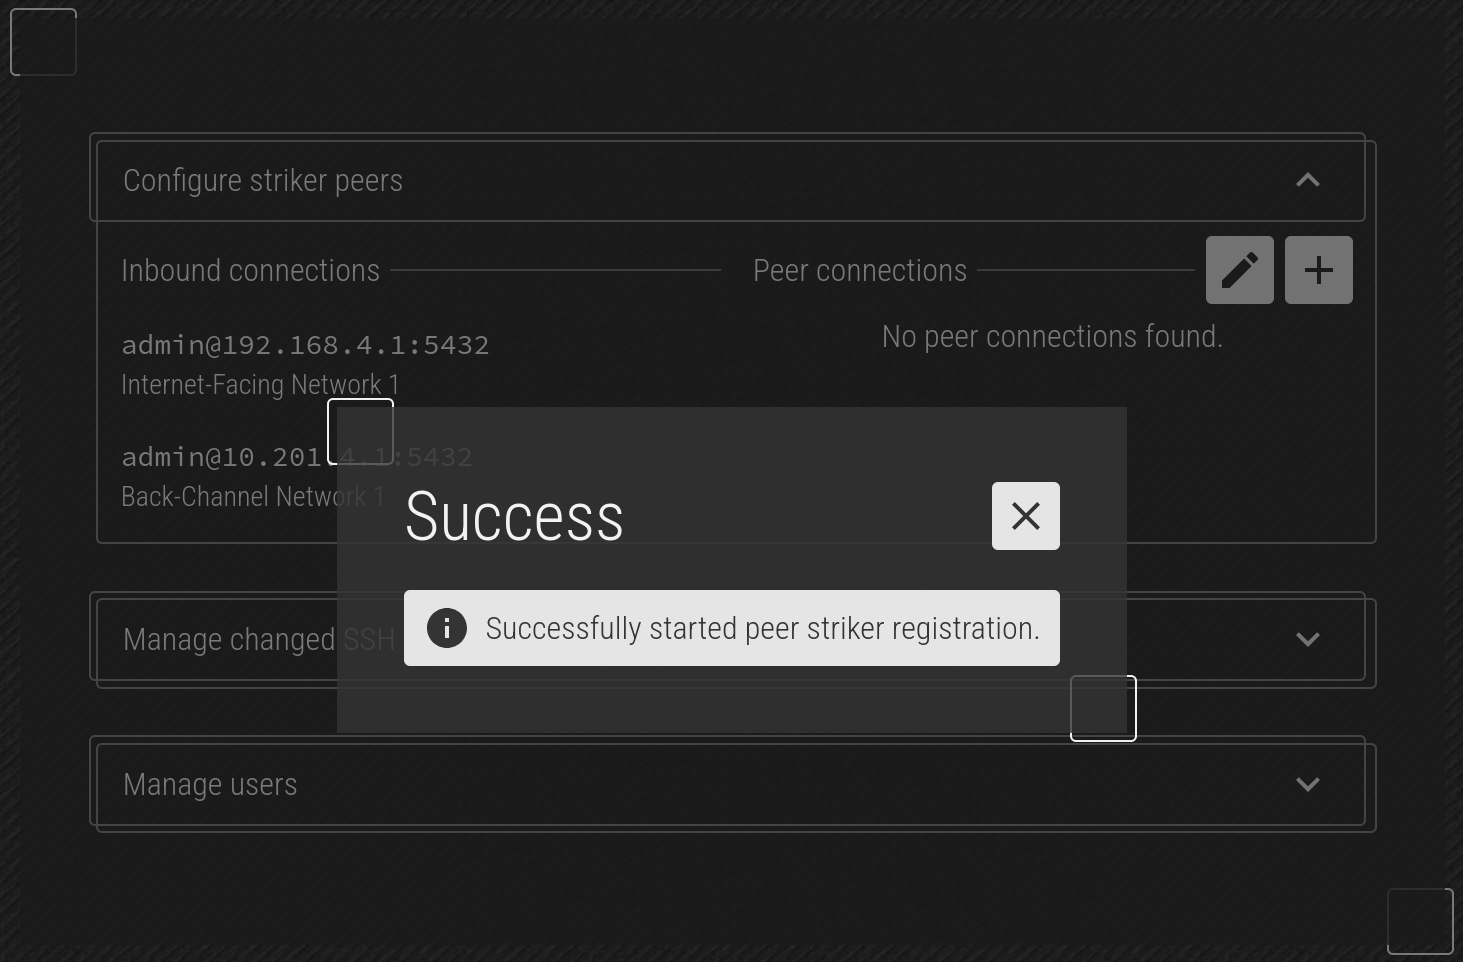Click the Success dialog heading

(x=514, y=517)
